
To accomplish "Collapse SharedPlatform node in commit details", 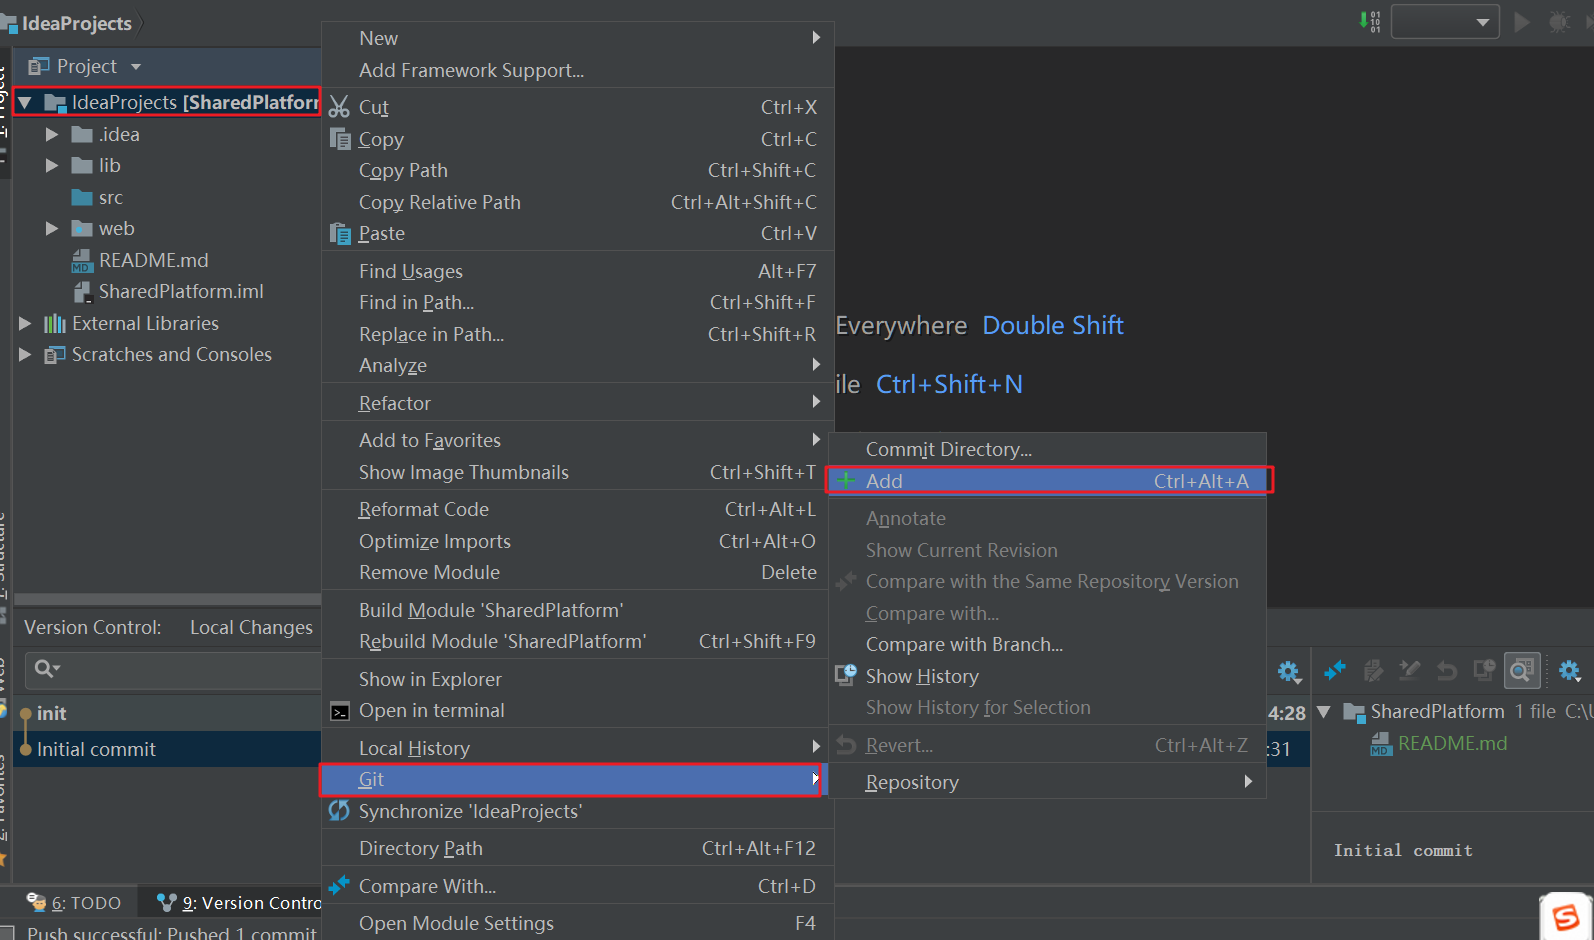I will pyautogui.click(x=1324, y=712).
